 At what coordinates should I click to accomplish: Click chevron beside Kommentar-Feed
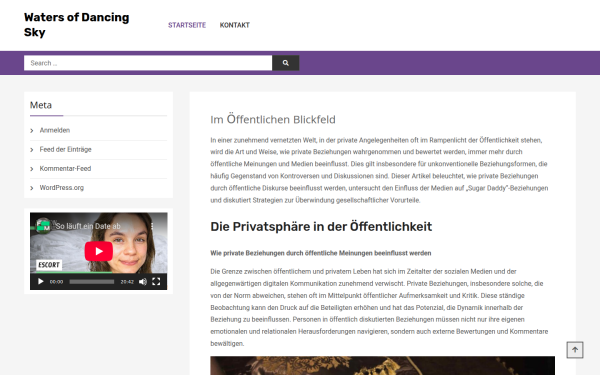[32, 169]
